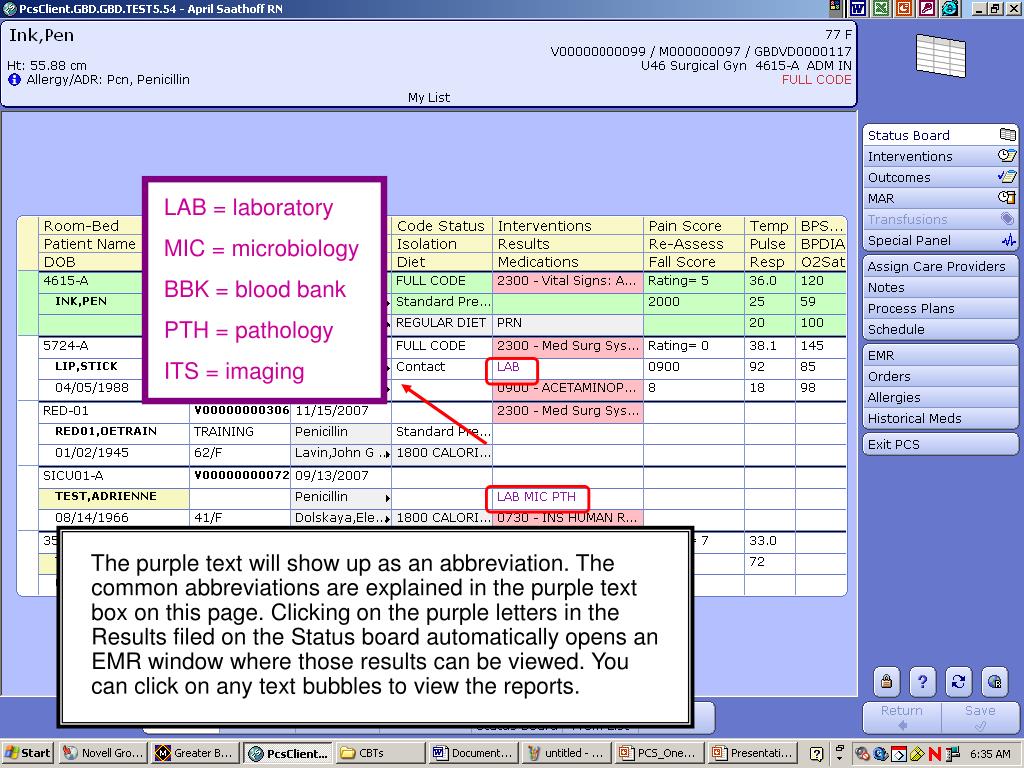
Task: Open the Orders button in the side panel
Action: 940,376
